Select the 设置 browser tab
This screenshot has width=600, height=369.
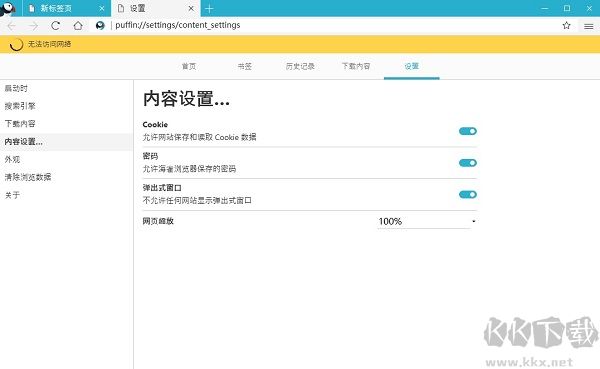coord(155,8)
